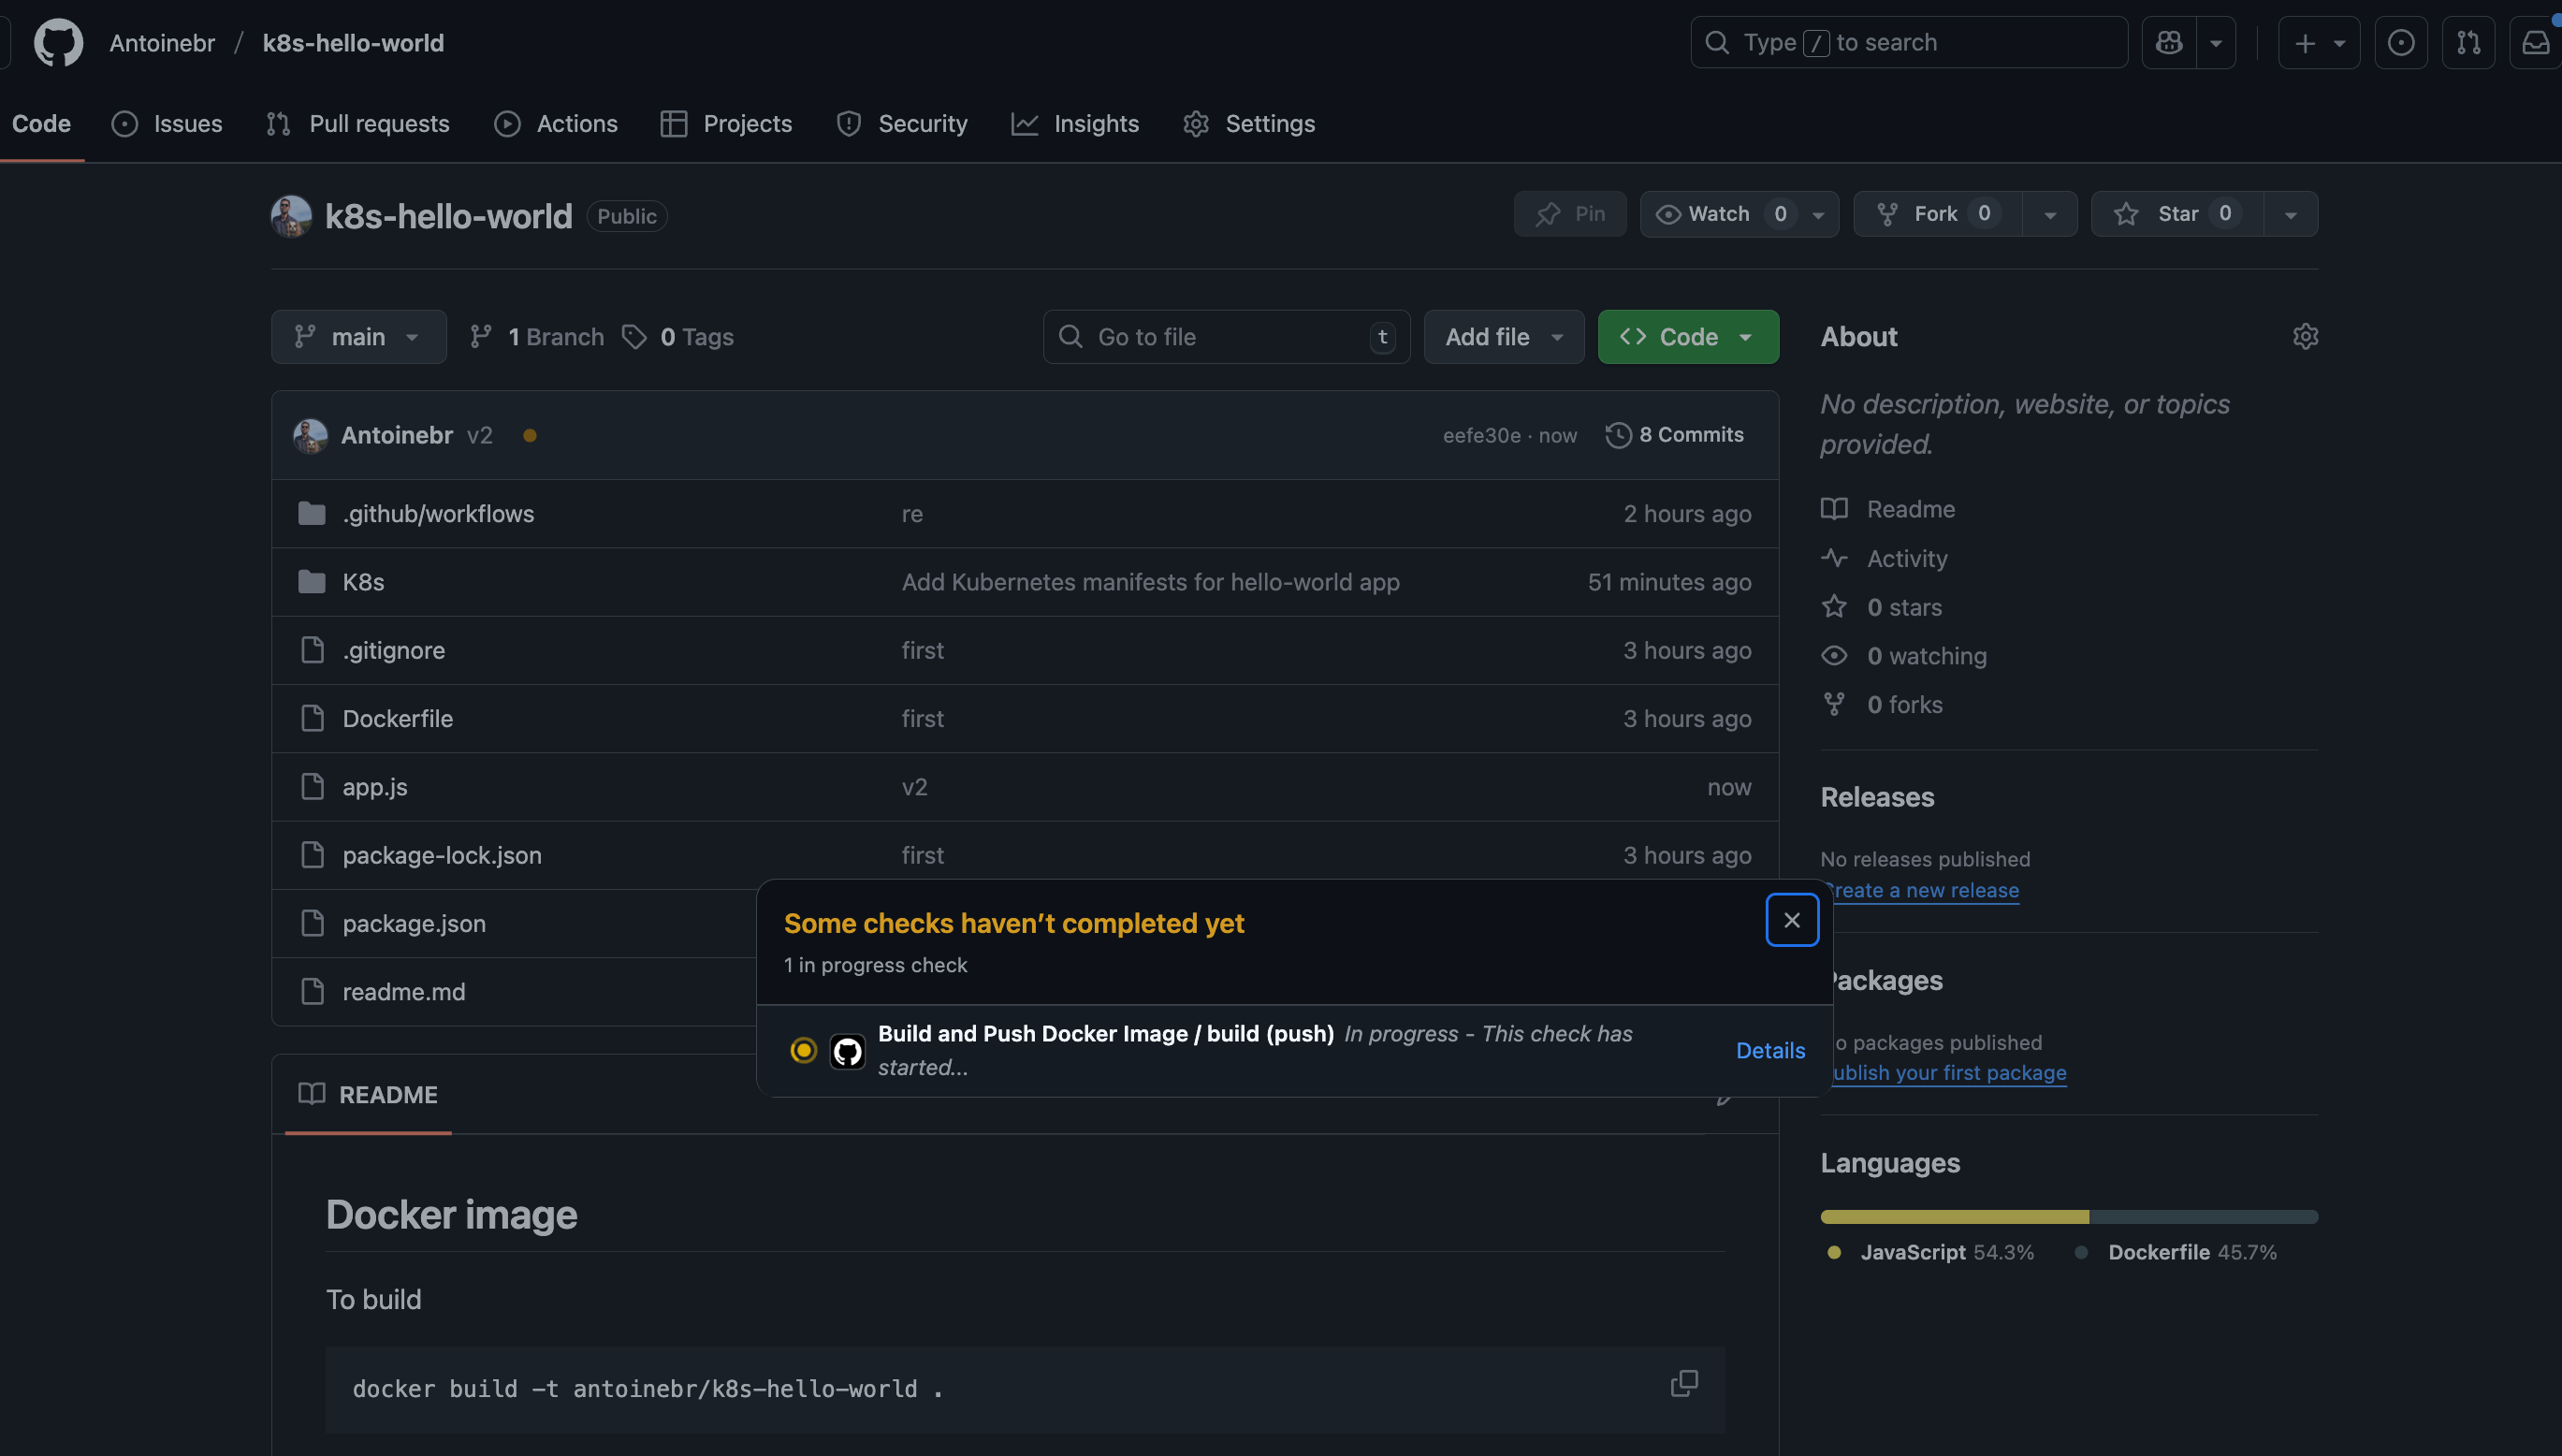2562x1456 pixels.
Task: Expand the main branch dropdown
Action: 358,337
